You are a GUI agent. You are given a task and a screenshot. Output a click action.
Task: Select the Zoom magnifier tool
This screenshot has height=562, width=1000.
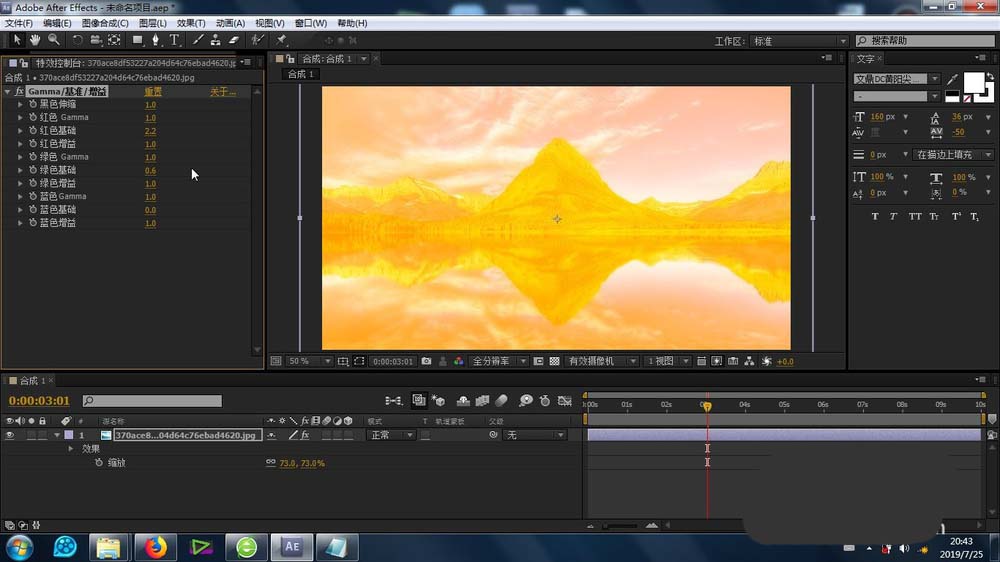(54, 40)
